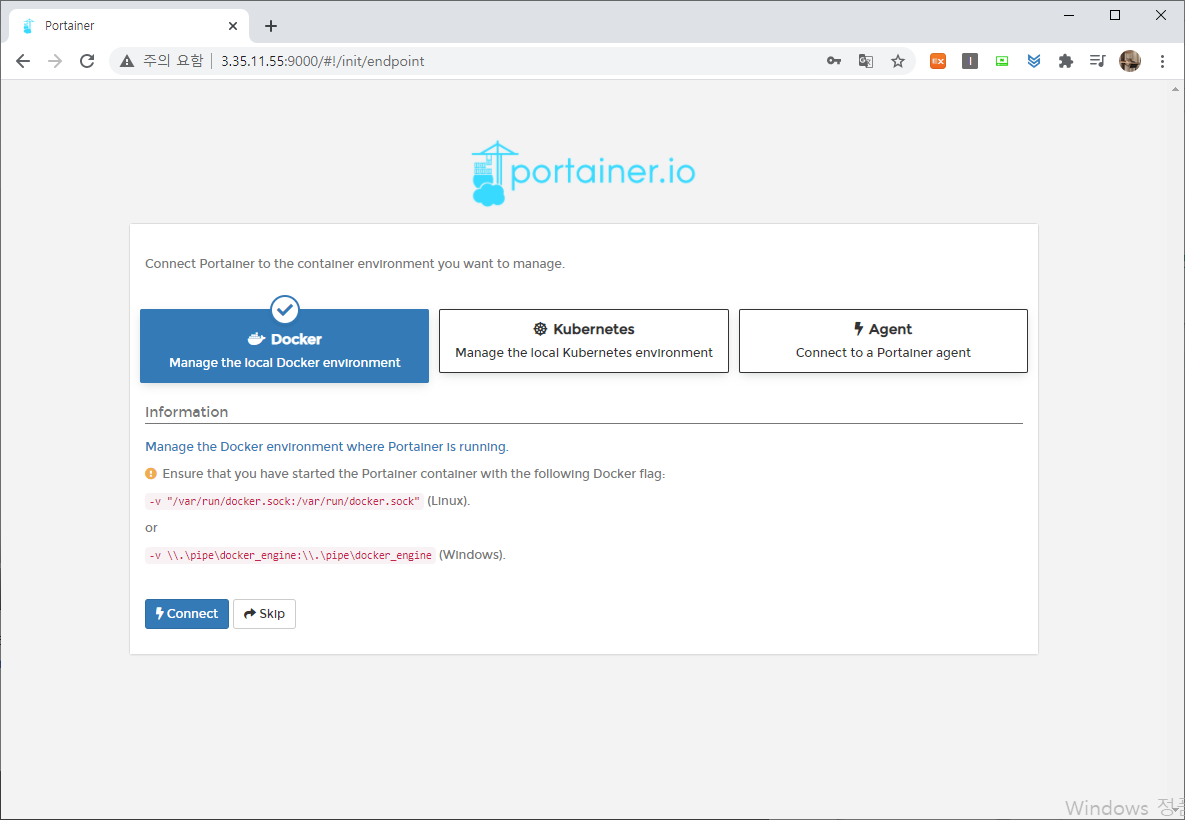
Task: Open a new browser tab
Action: (270, 26)
